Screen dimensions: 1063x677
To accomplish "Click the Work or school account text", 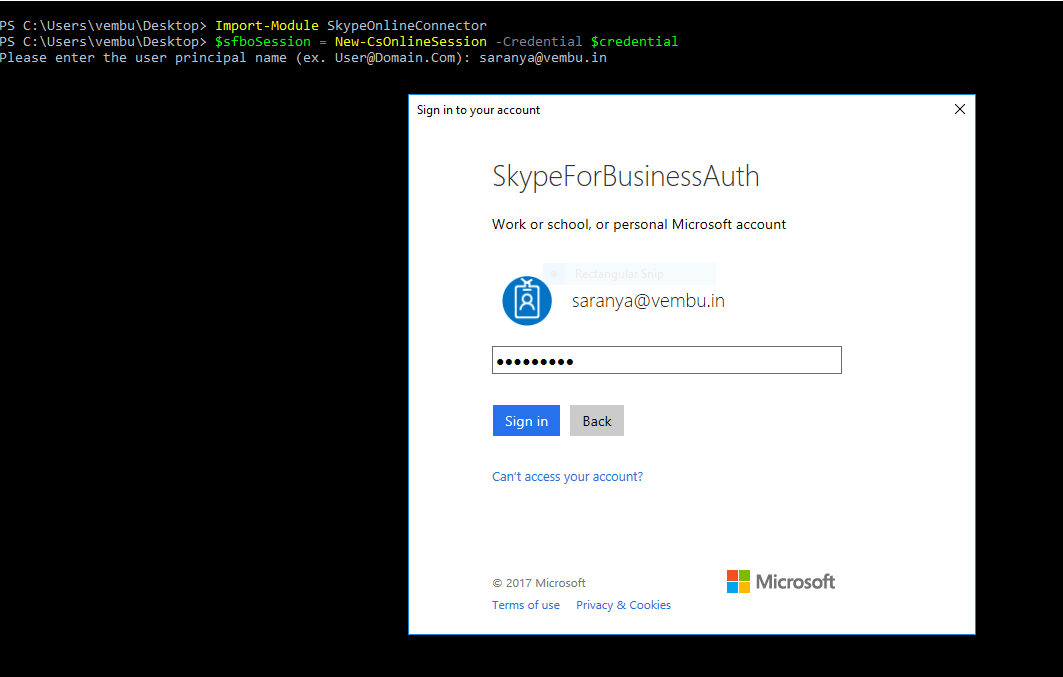I will 639,224.
